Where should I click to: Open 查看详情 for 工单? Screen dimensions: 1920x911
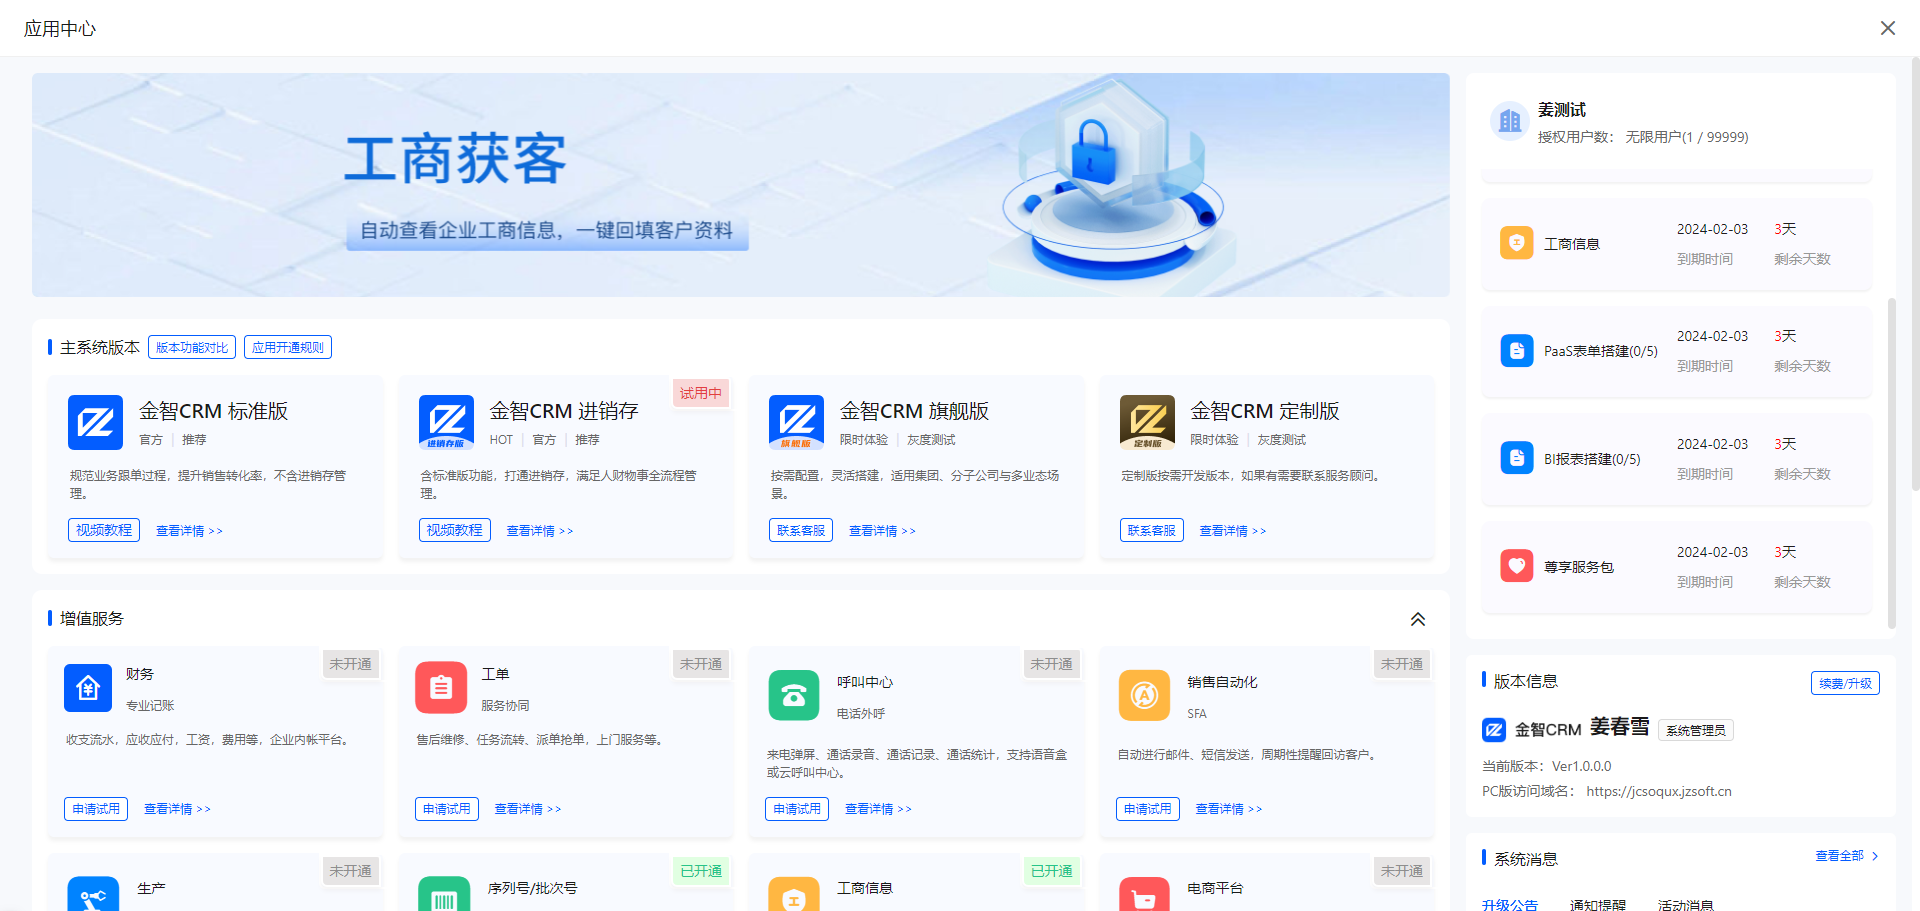528,809
